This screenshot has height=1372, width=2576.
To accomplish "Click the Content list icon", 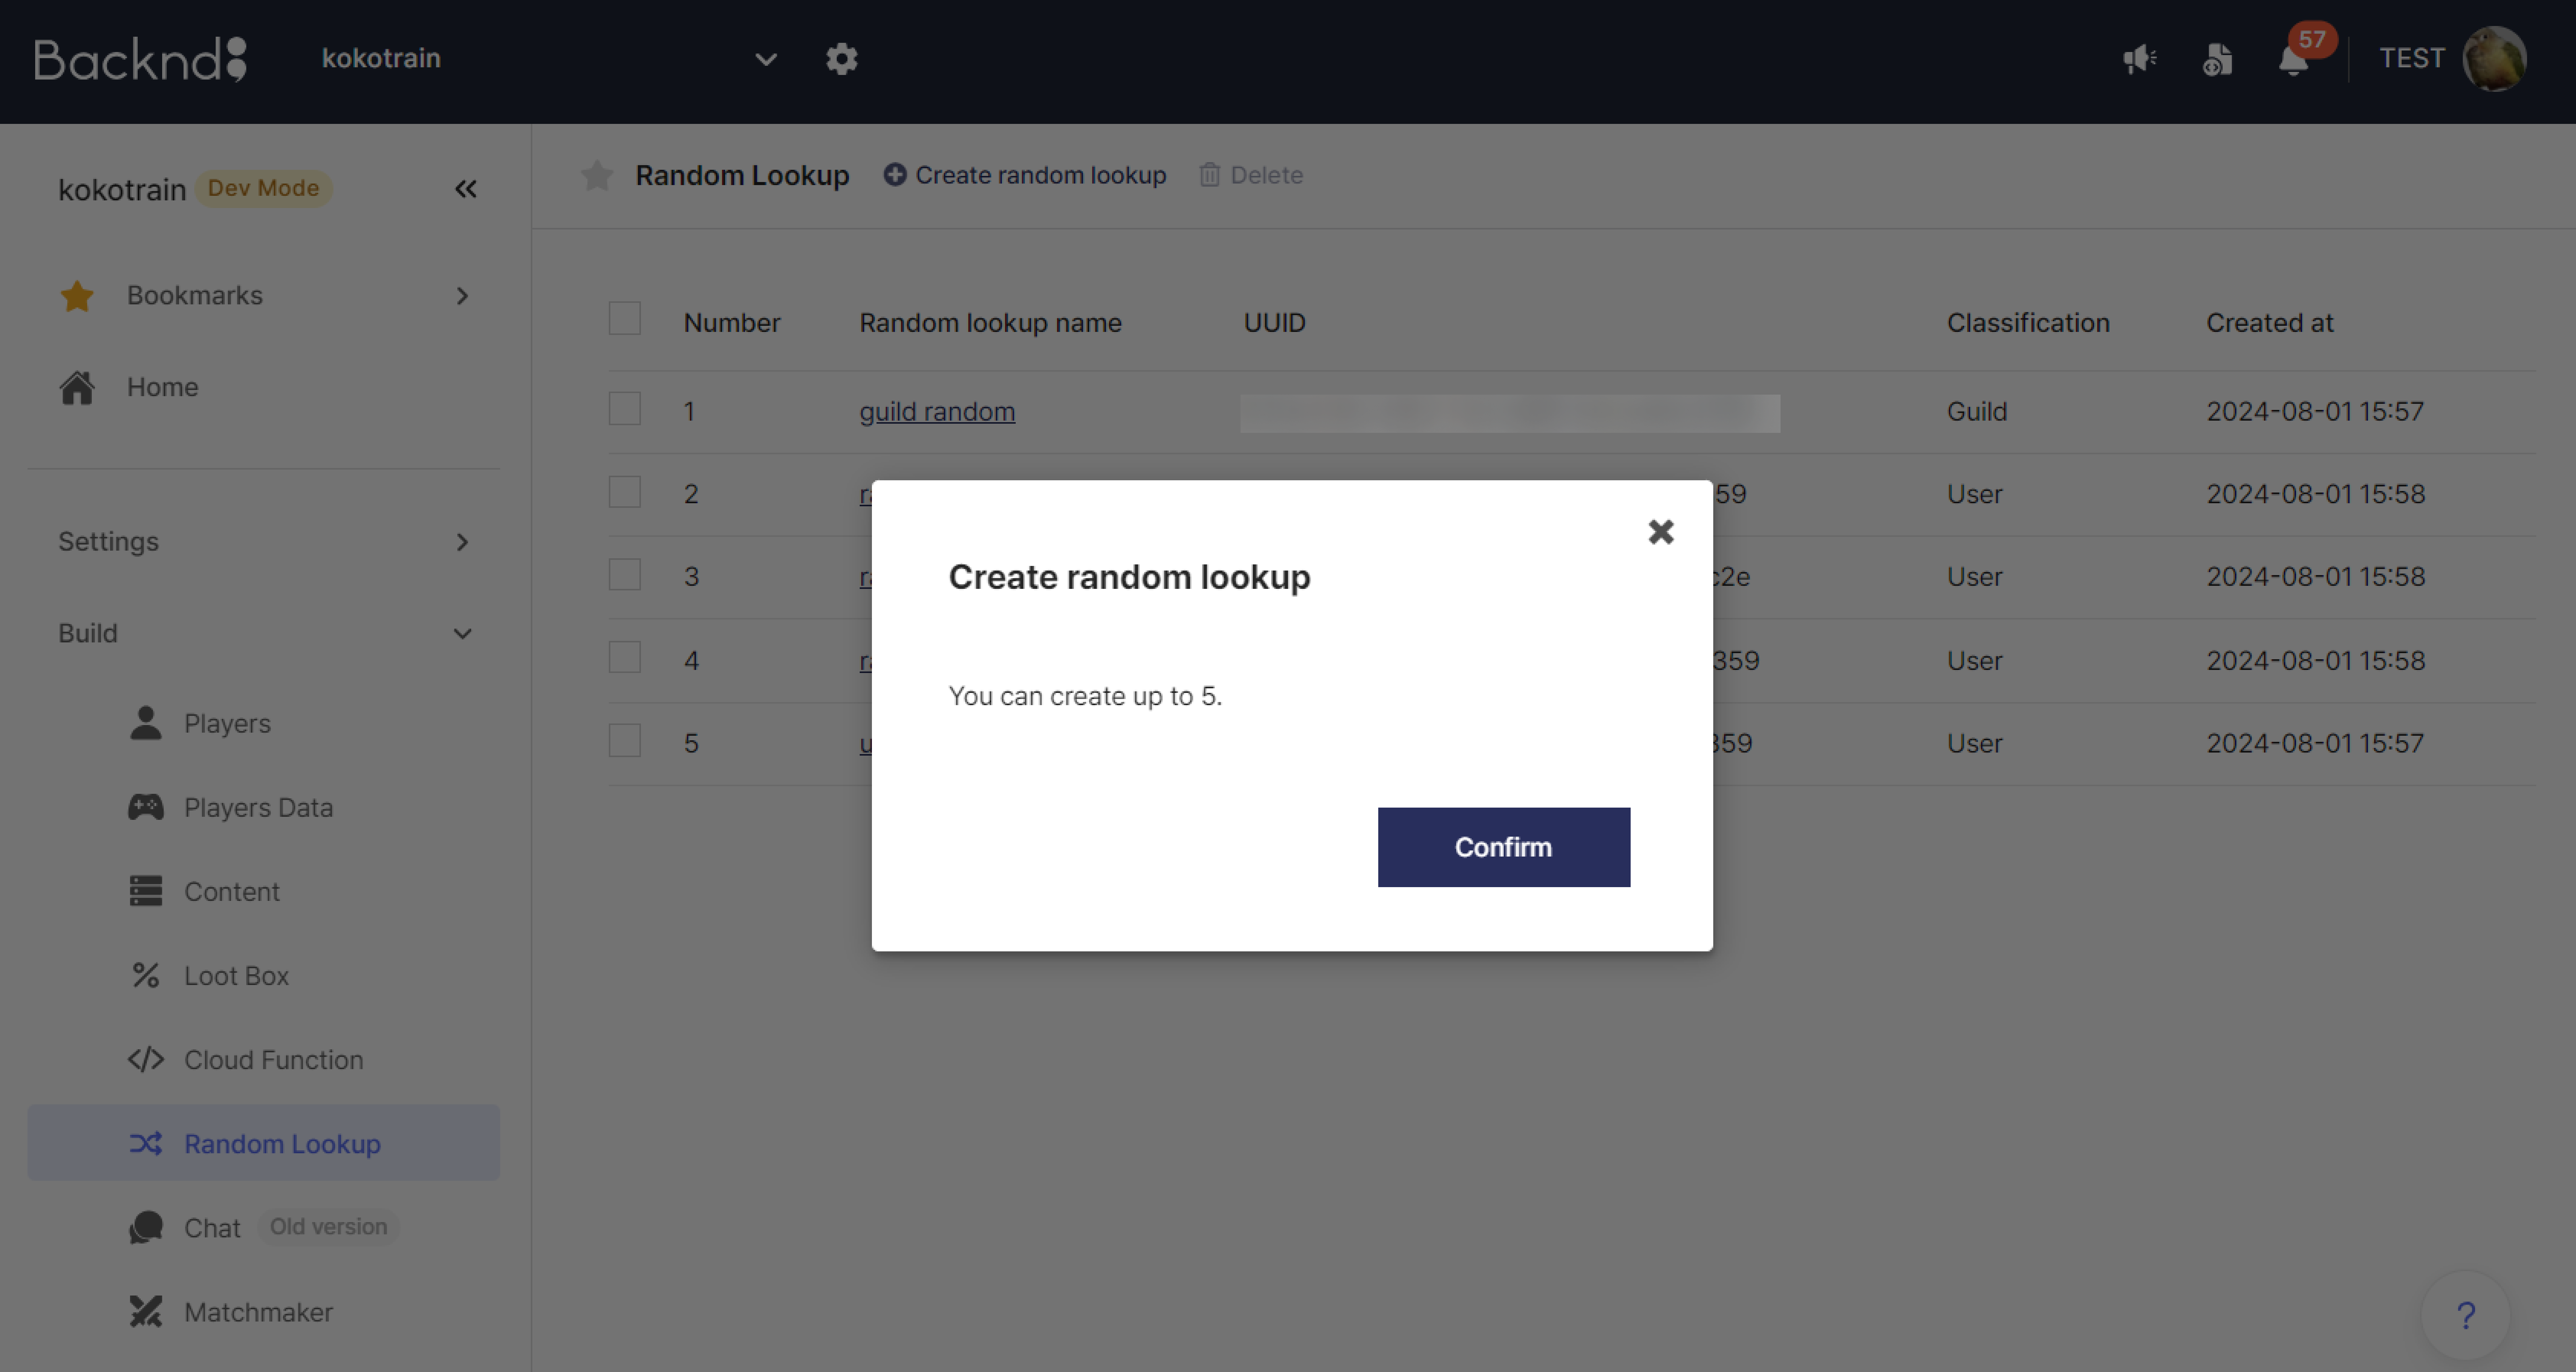I will click(146, 891).
